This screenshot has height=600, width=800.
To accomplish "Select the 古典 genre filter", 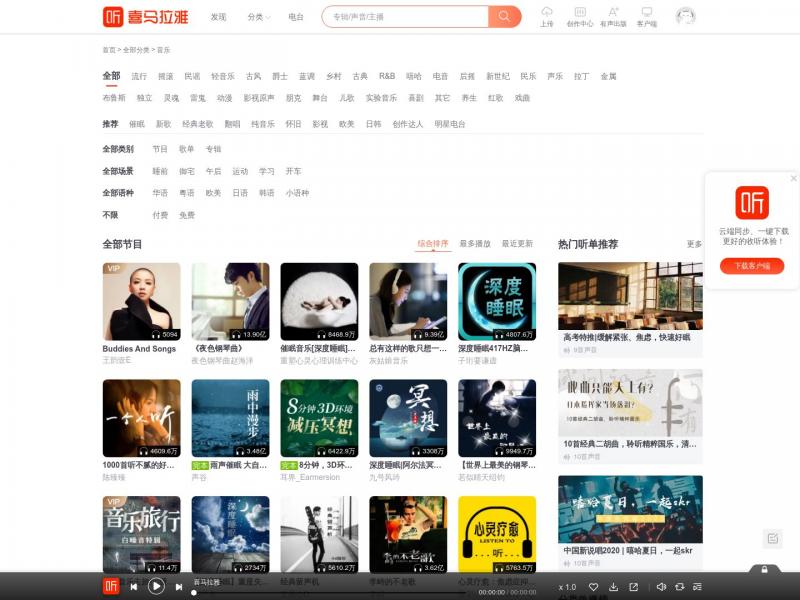I will point(360,76).
